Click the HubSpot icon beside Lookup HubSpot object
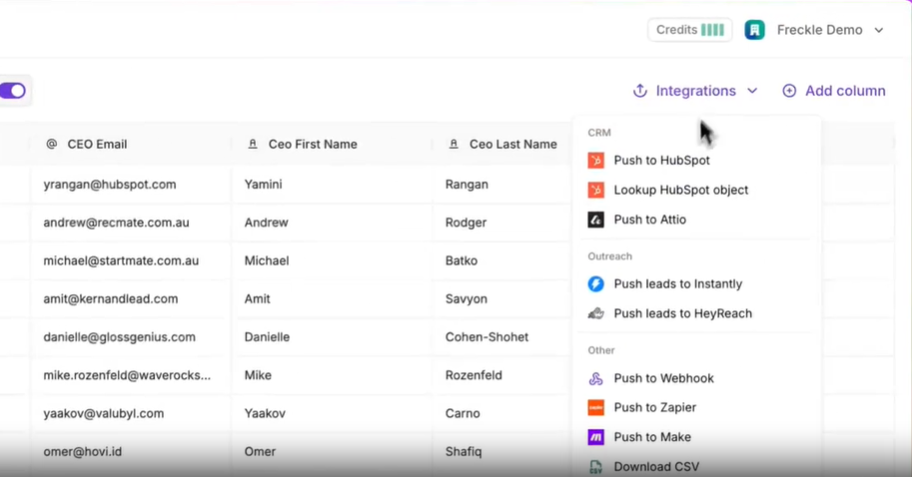 [596, 190]
